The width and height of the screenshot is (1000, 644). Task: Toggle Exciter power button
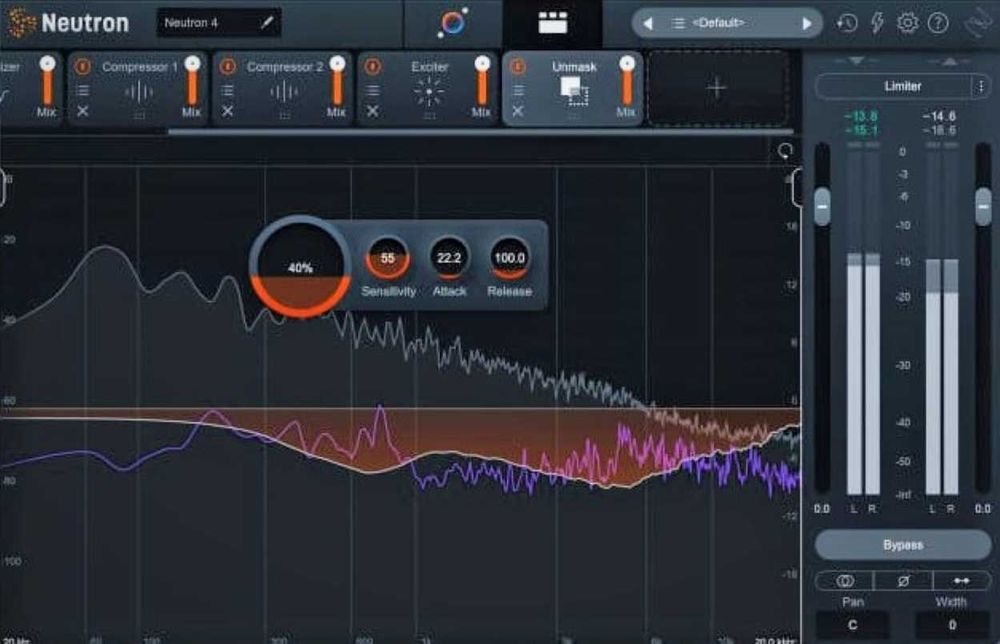coord(373,66)
